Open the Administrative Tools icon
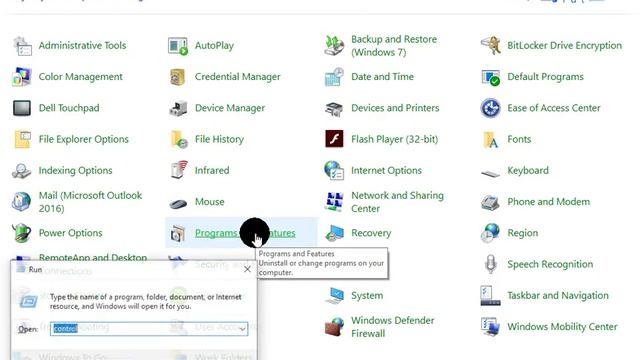Viewport: 640px width, 360px height. [x=22, y=46]
